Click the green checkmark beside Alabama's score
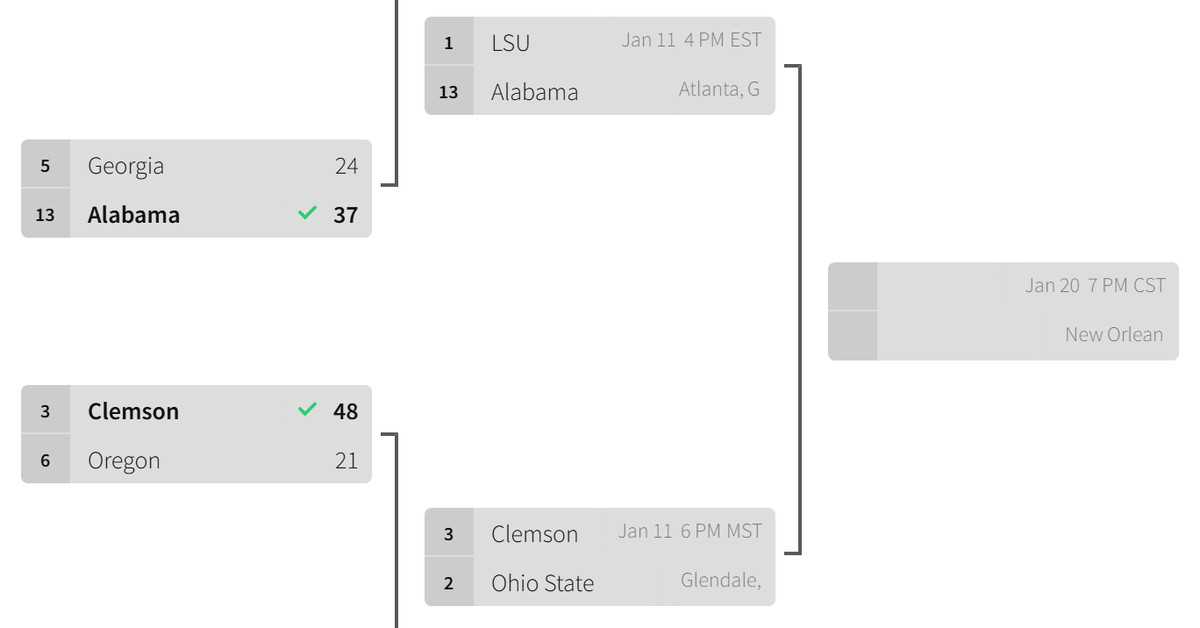 pyautogui.click(x=307, y=213)
